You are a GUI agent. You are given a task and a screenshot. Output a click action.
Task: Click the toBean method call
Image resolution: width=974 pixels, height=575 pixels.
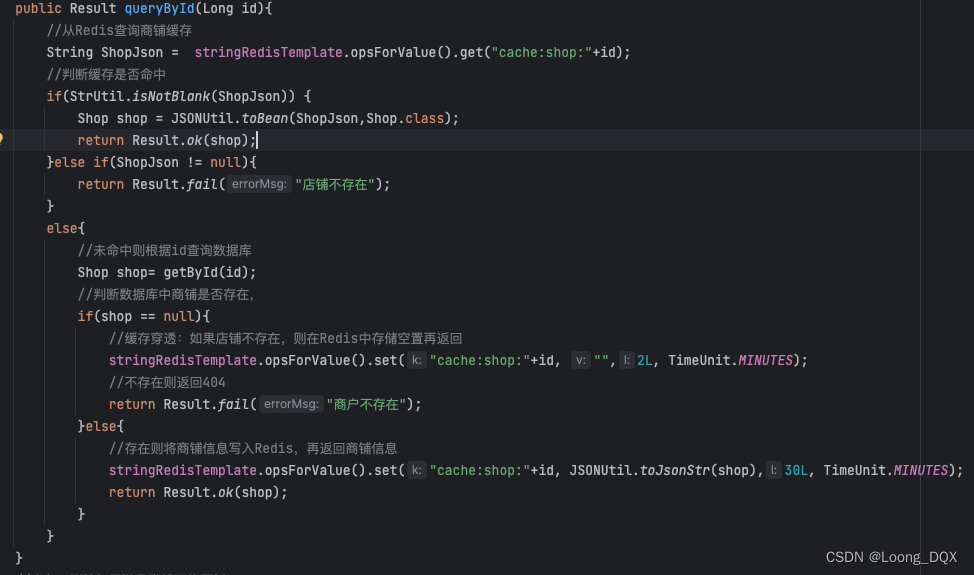click(x=265, y=118)
